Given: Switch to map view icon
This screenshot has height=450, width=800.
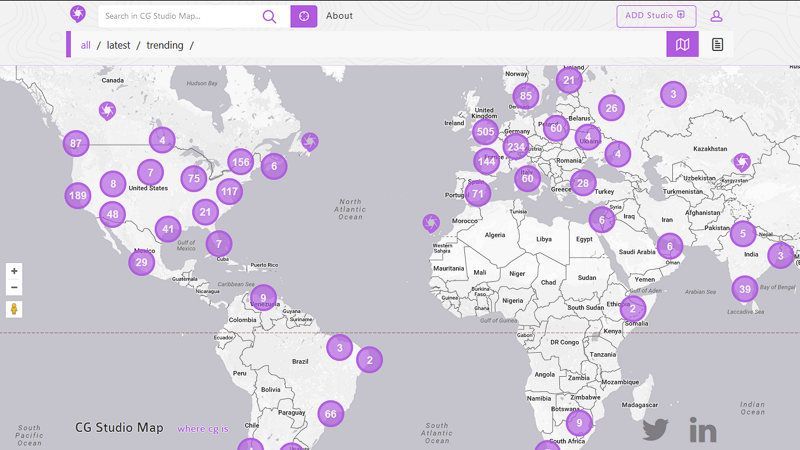Looking at the screenshot, I should [682, 45].
